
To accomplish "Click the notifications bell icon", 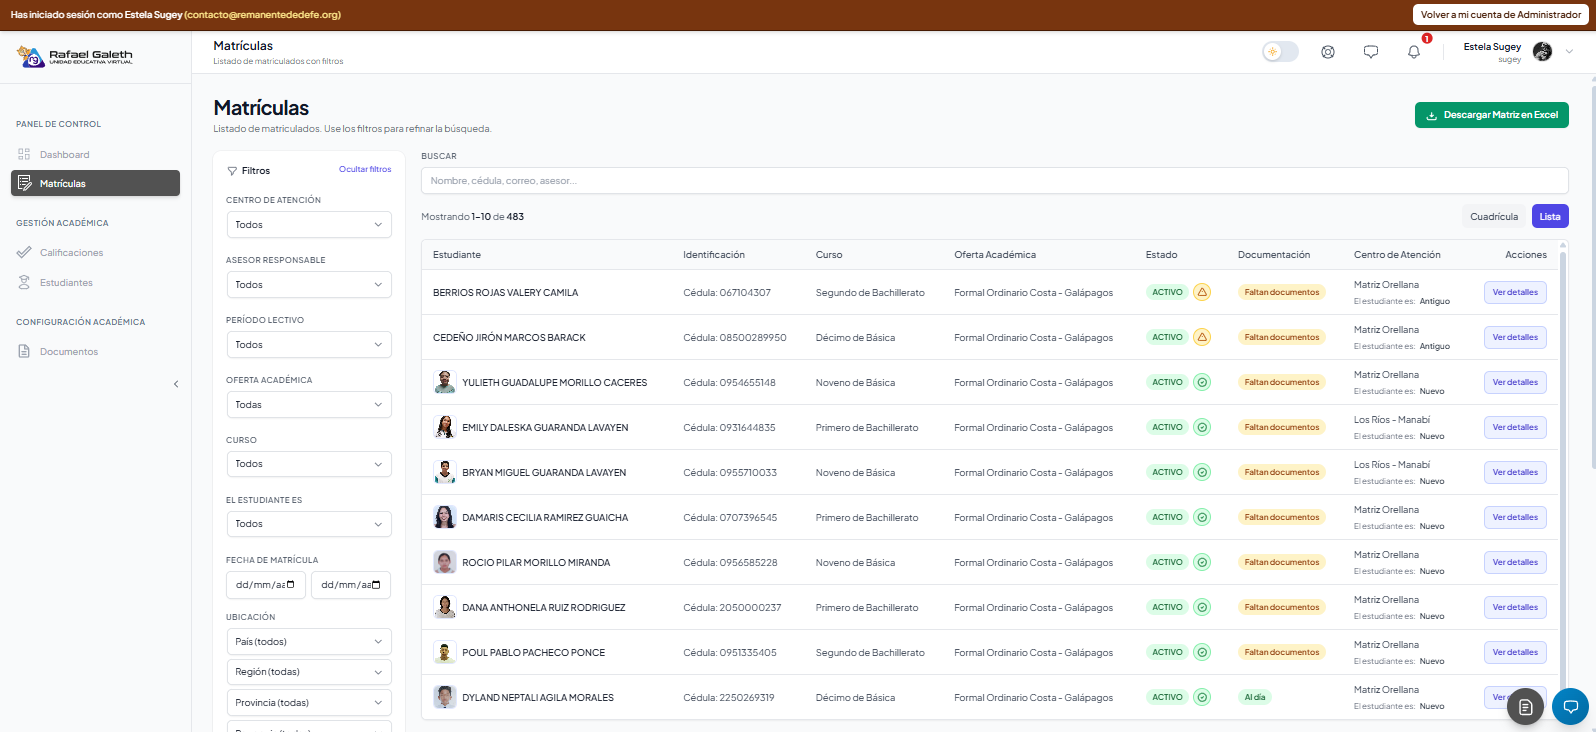I will [1413, 52].
